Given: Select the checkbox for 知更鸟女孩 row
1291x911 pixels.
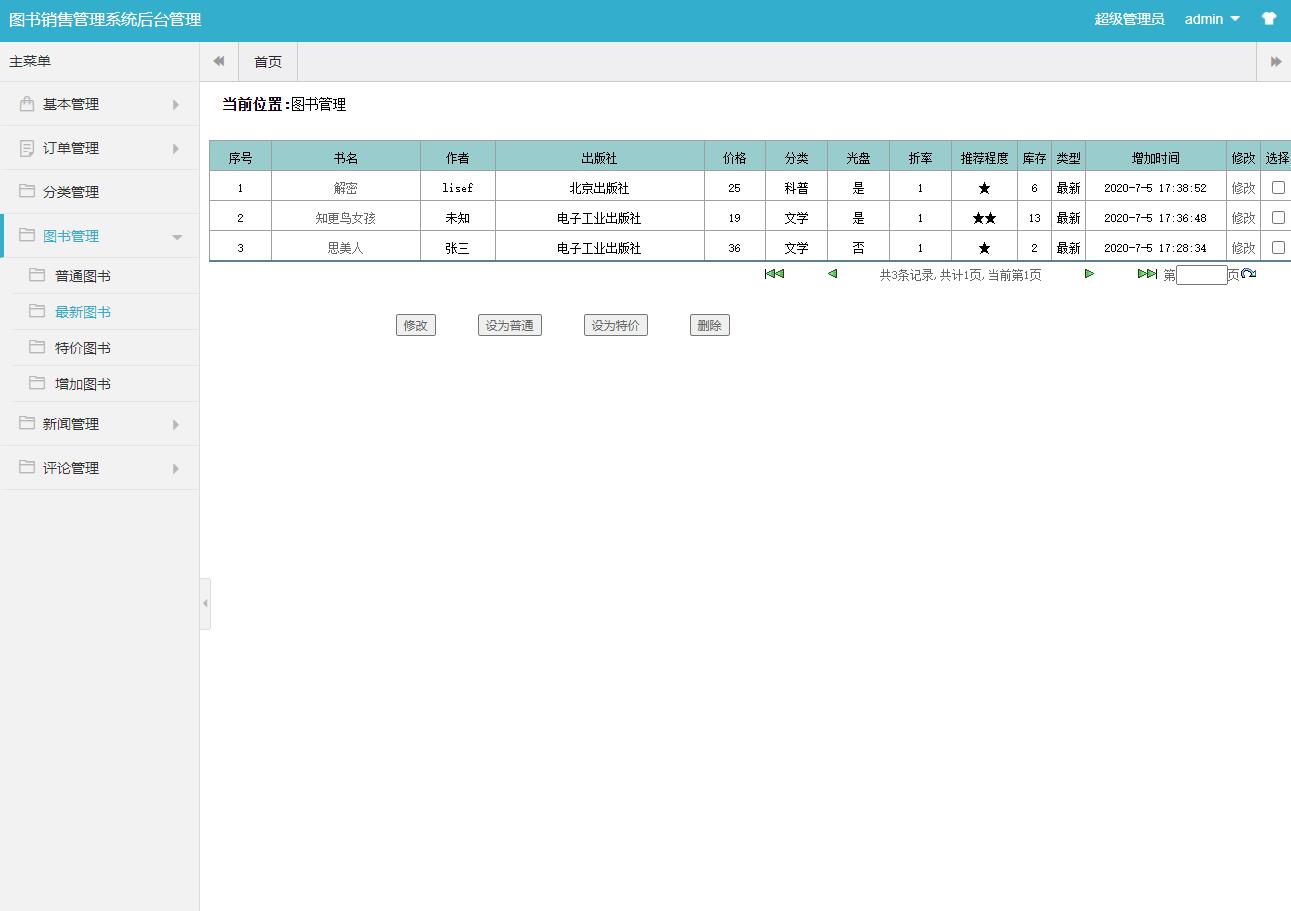Looking at the screenshot, I should (x=1277, y=216).
